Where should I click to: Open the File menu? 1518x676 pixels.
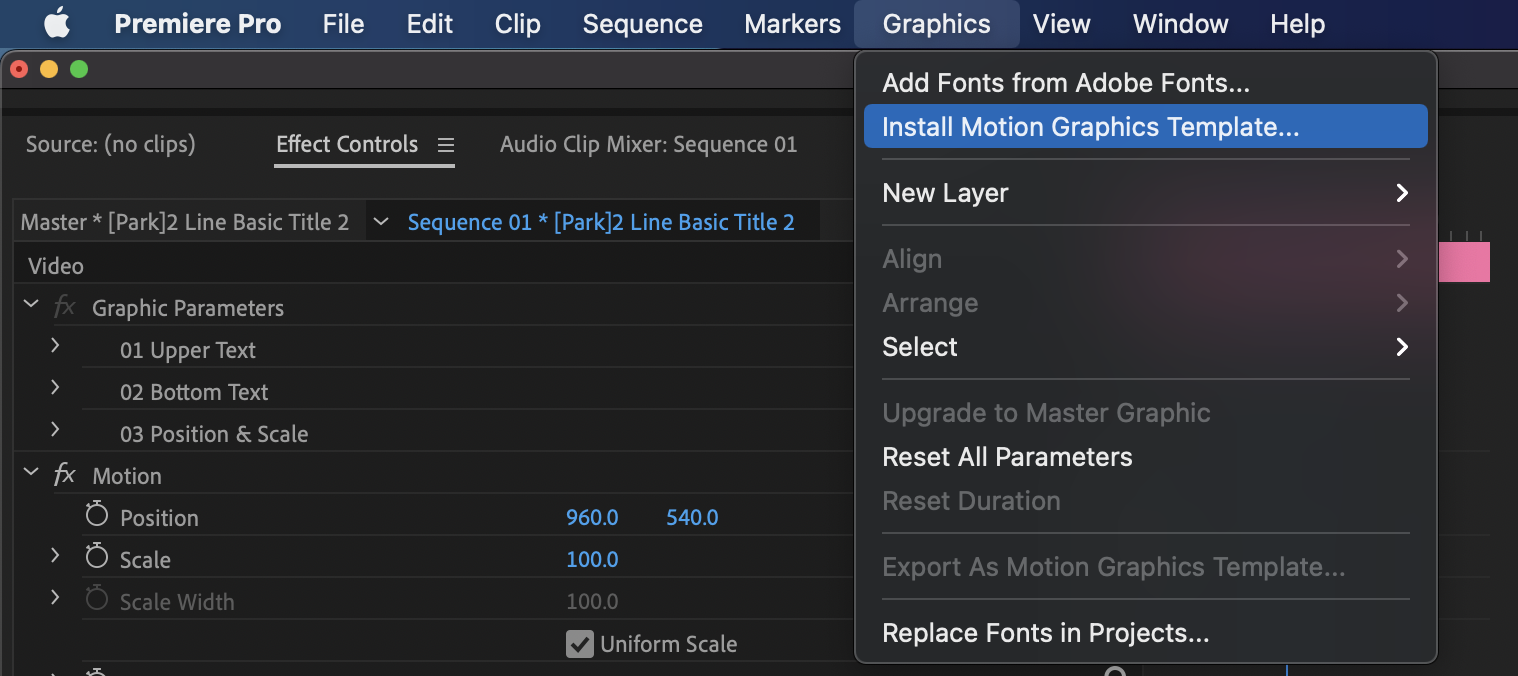pyautogui.click(x=344, y=24)
